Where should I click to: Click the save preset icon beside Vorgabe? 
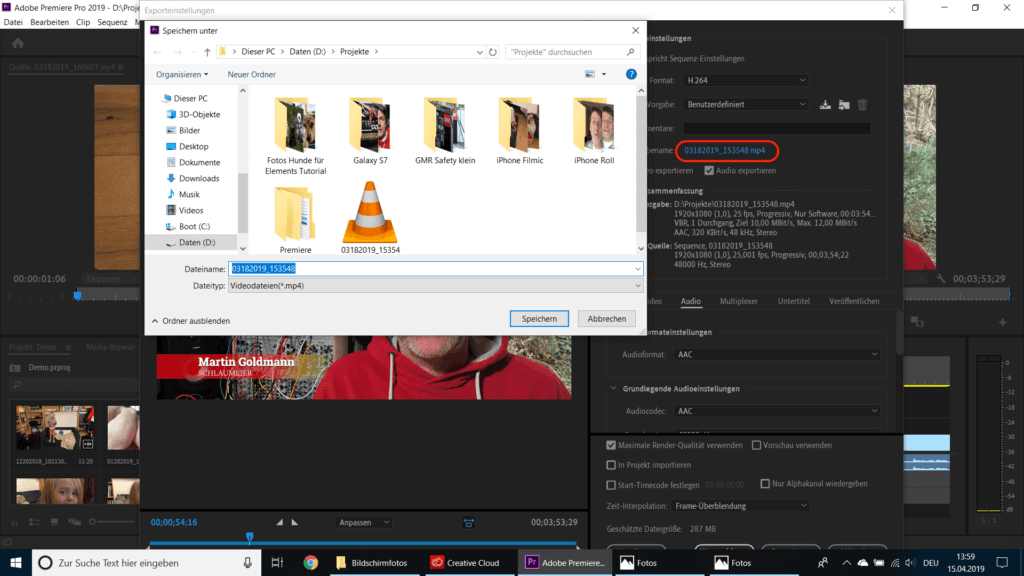pyautogui.click(x=826, y=105)
